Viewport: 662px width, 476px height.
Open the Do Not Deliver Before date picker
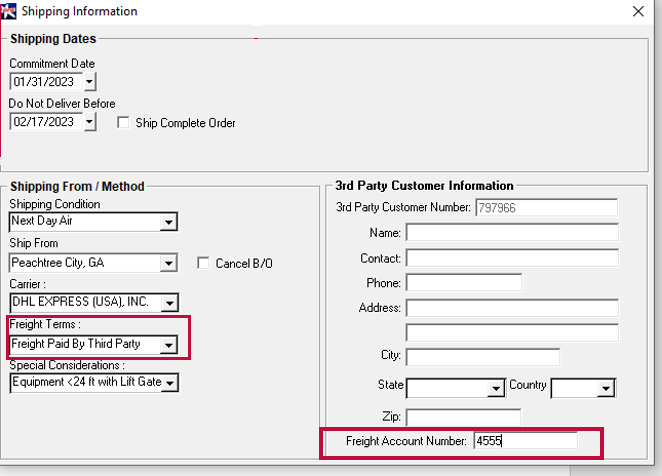(89, 122)
